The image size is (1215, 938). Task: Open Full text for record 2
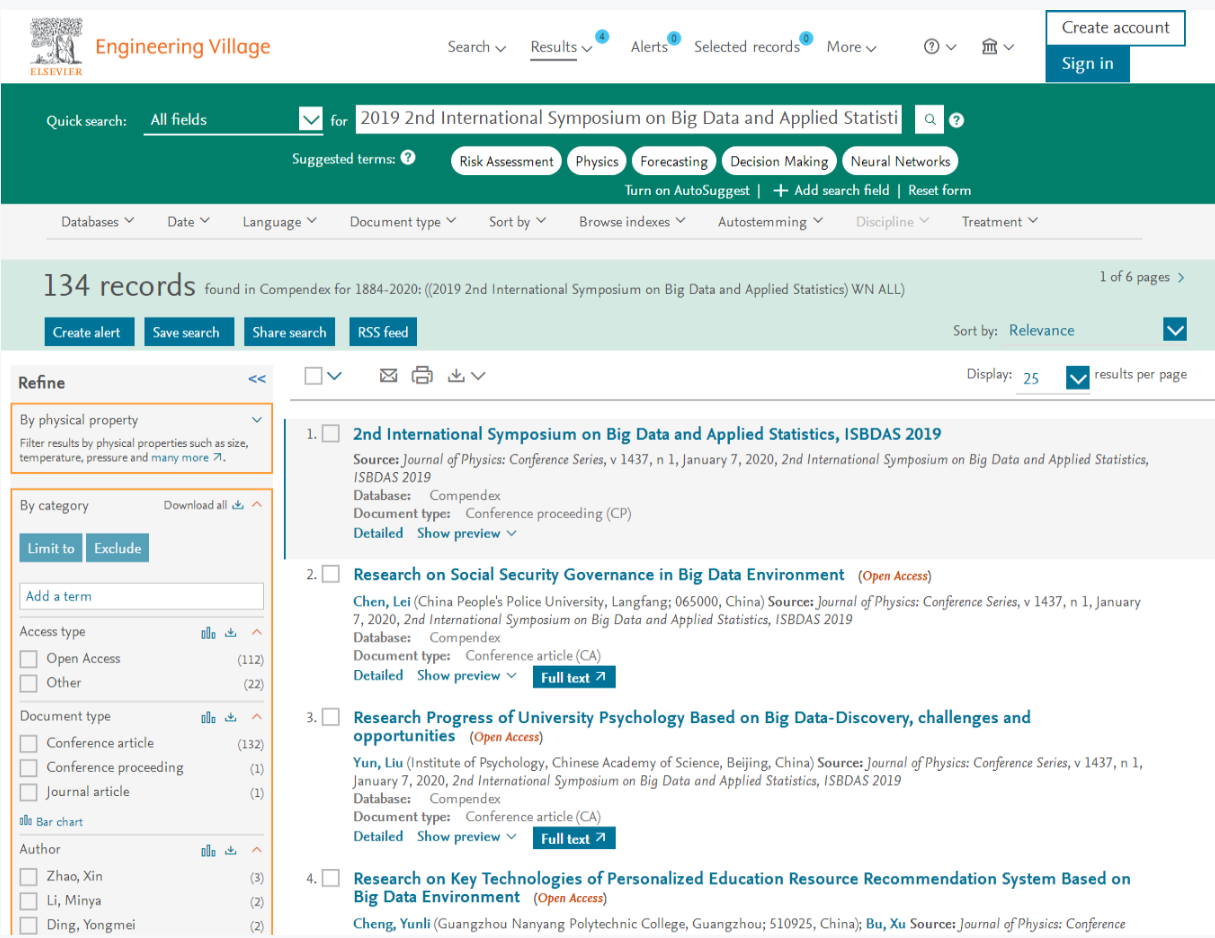coord(574,677)
